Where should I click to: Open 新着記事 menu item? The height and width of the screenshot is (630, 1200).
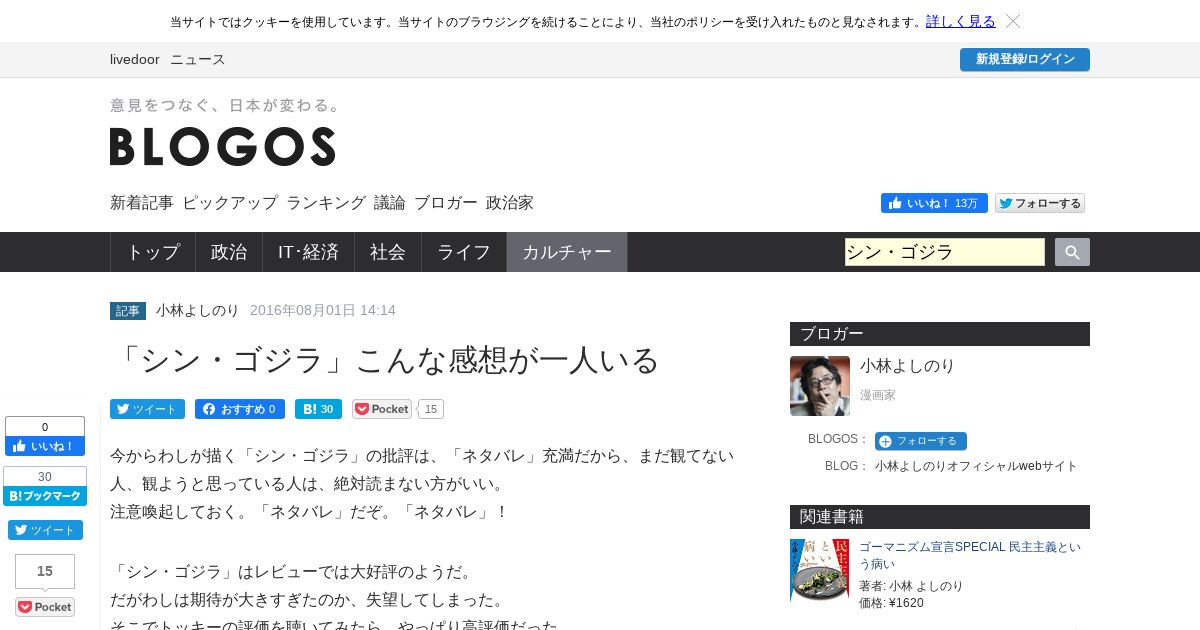(142, 202)
